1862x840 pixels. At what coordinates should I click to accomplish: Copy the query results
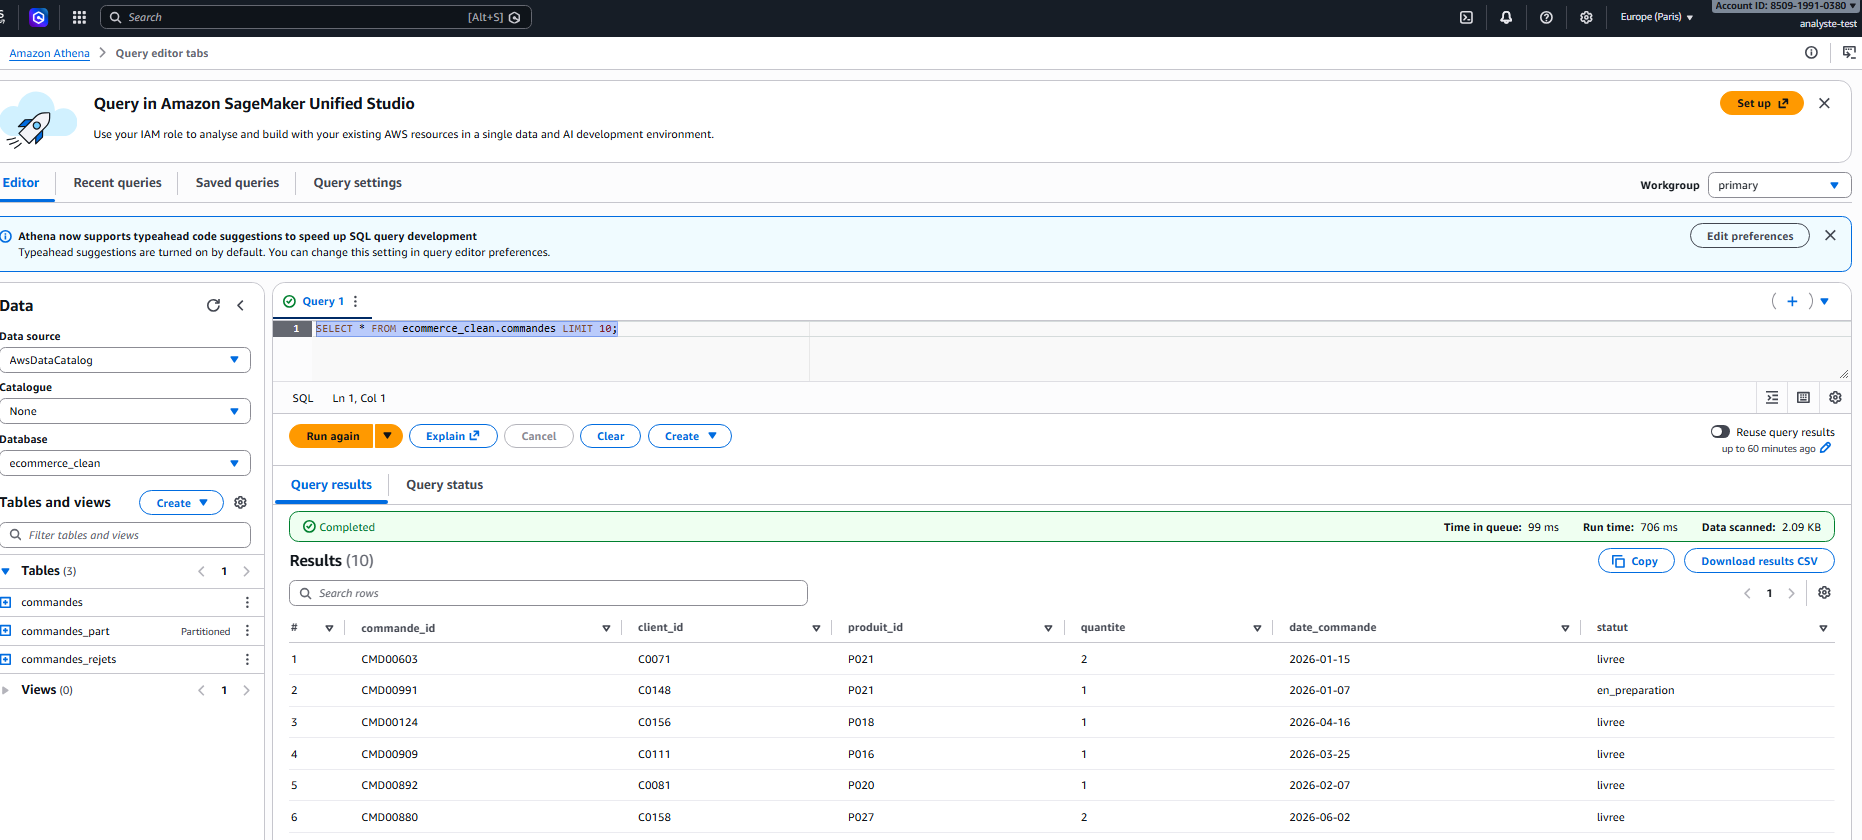click(x=1636, y=561)
